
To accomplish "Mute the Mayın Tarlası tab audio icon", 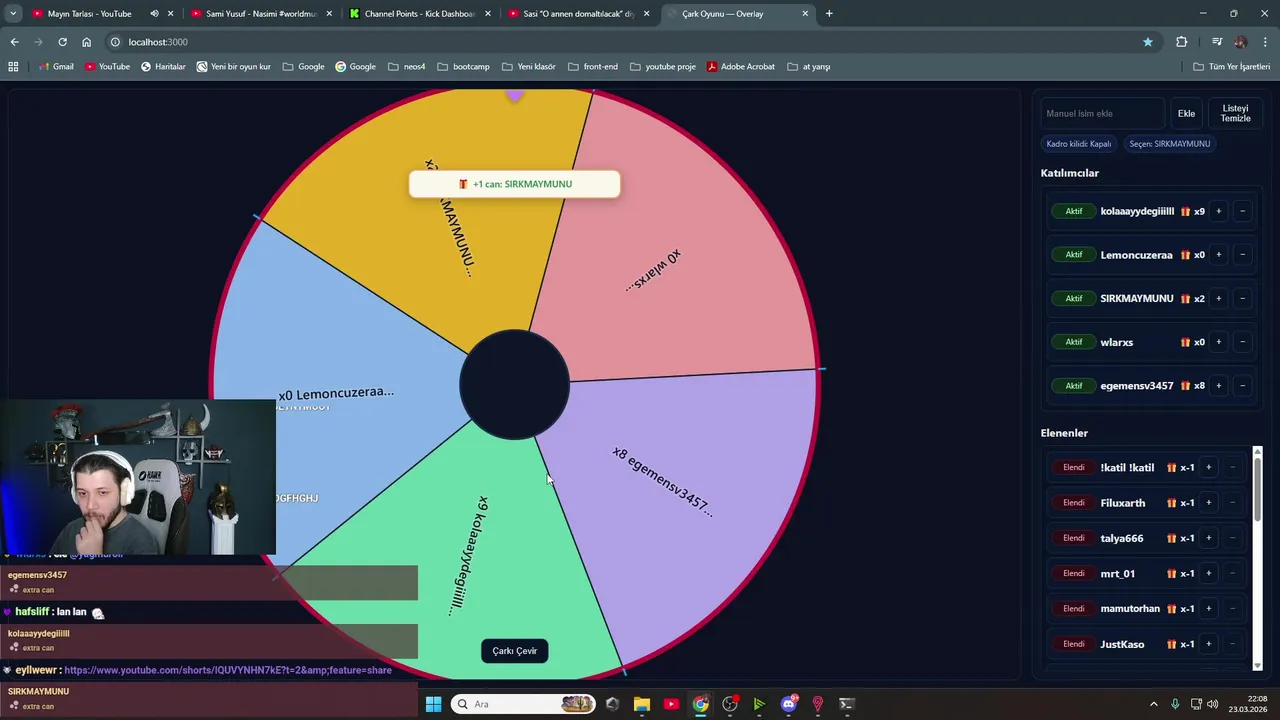I will [154, 14].
